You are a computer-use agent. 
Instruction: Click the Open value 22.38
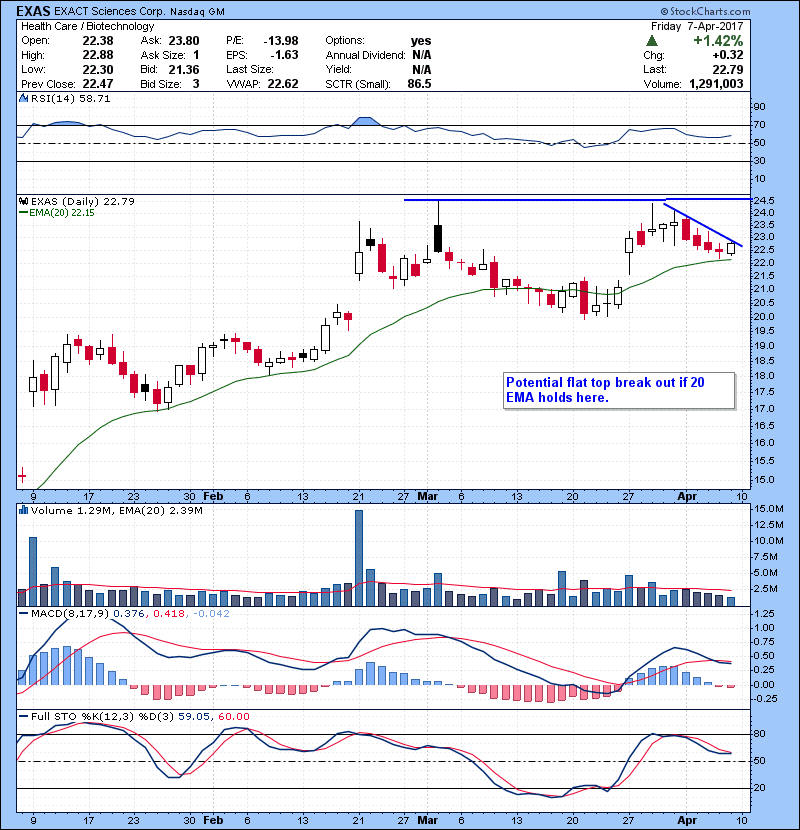click(x=97, y=41)
